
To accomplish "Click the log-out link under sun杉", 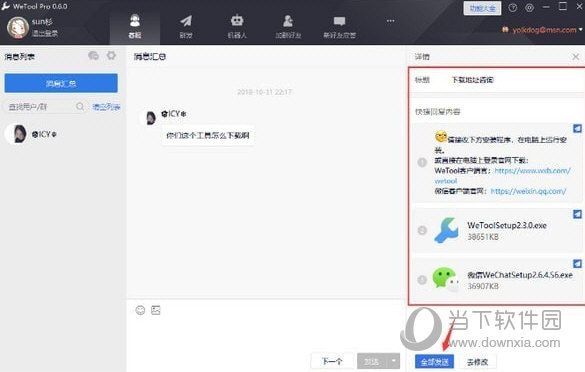I will (x=45, y=34).
